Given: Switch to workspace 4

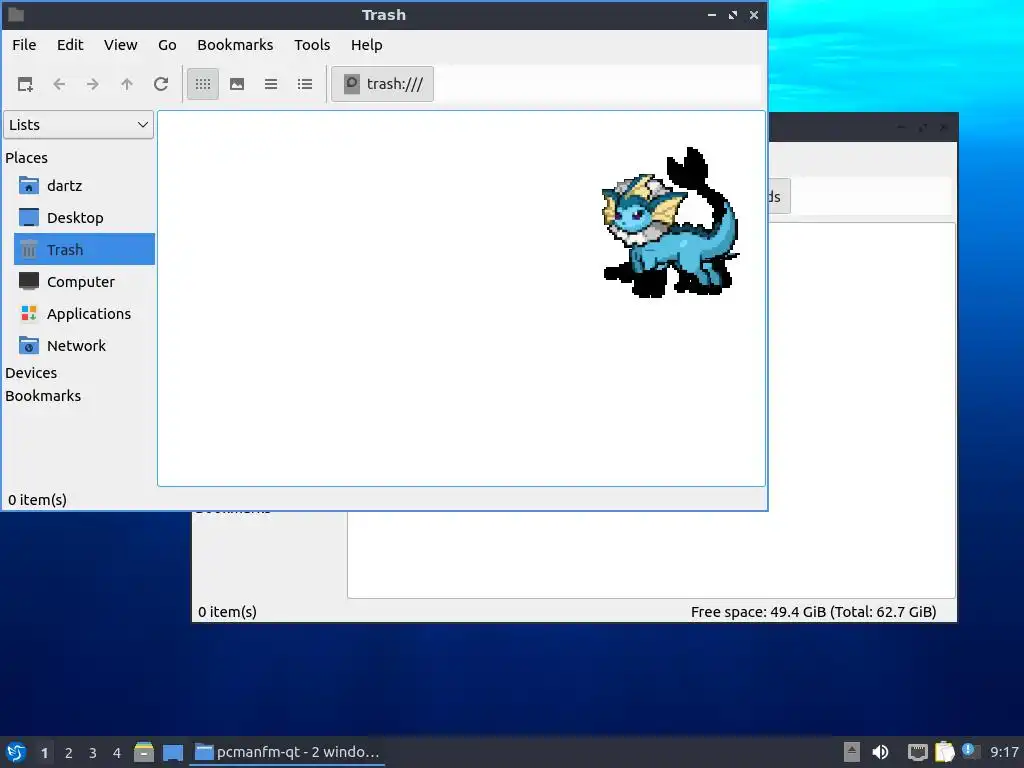Looking at the screenshot, I should pos(117,753).
